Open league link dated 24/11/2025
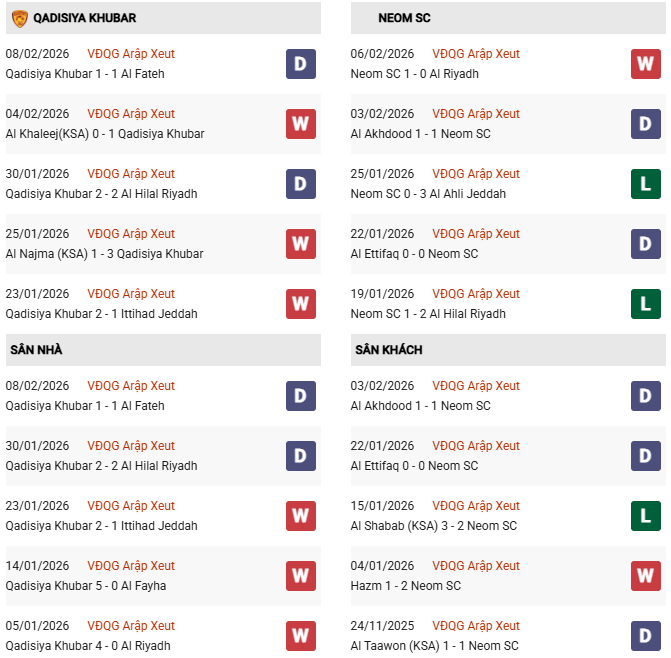Viewport: 671px width, 658px height. point(476,626)
